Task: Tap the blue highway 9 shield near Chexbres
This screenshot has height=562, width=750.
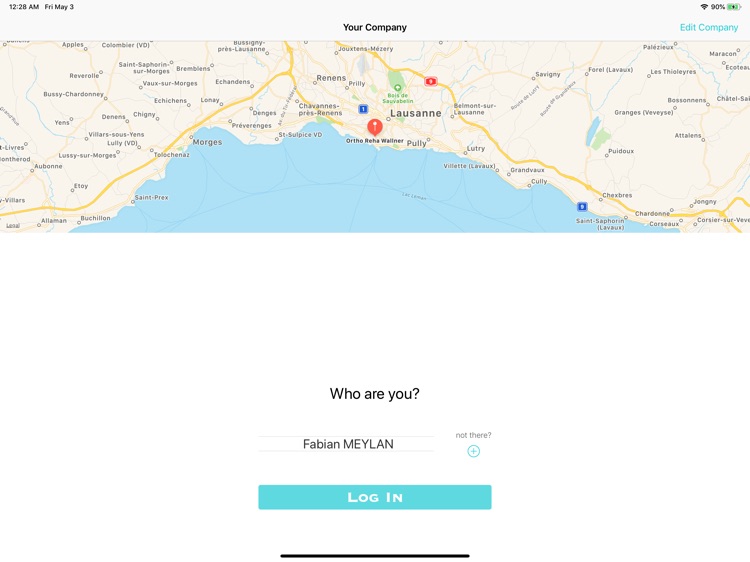Action: coord(582,207)
